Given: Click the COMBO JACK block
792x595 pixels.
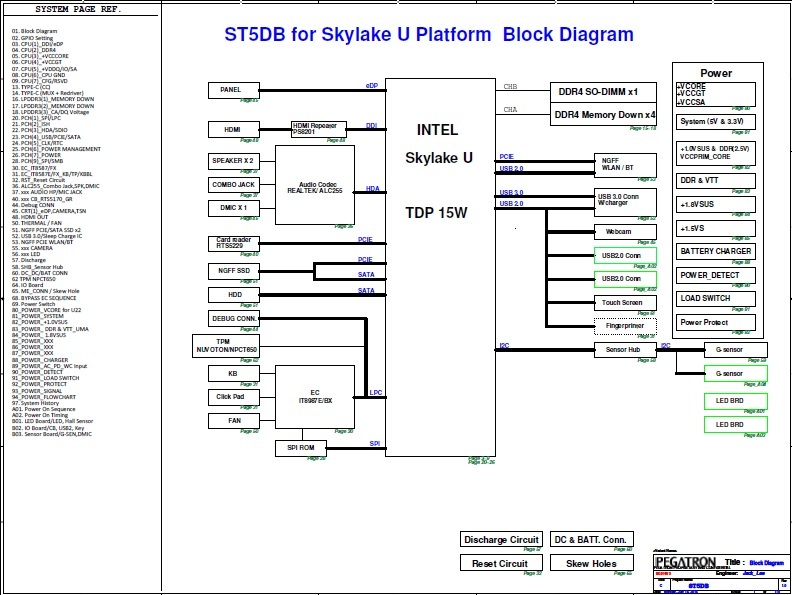Looking at the screenshot, I should (234, 185).
